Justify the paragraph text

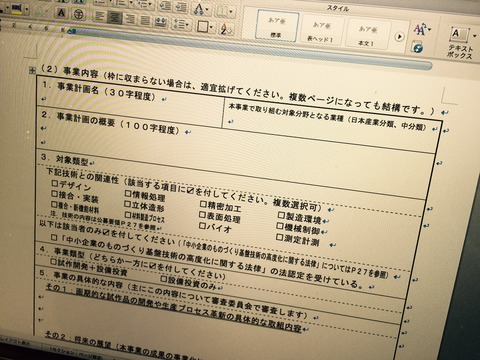click(145, 20)
